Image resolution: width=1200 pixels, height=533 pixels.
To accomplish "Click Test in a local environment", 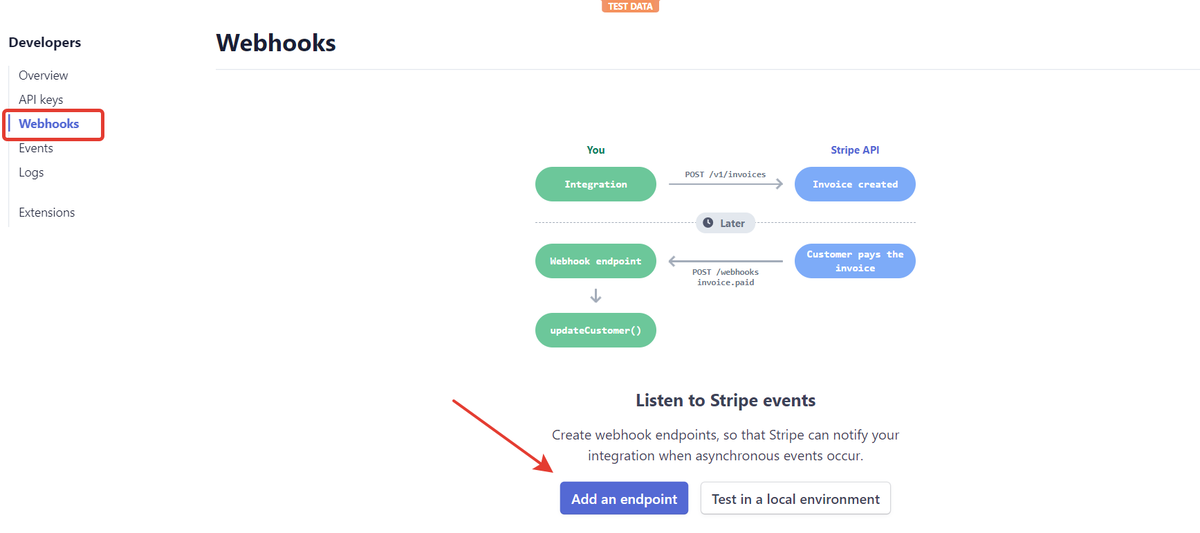I will [x=795, y=498].
